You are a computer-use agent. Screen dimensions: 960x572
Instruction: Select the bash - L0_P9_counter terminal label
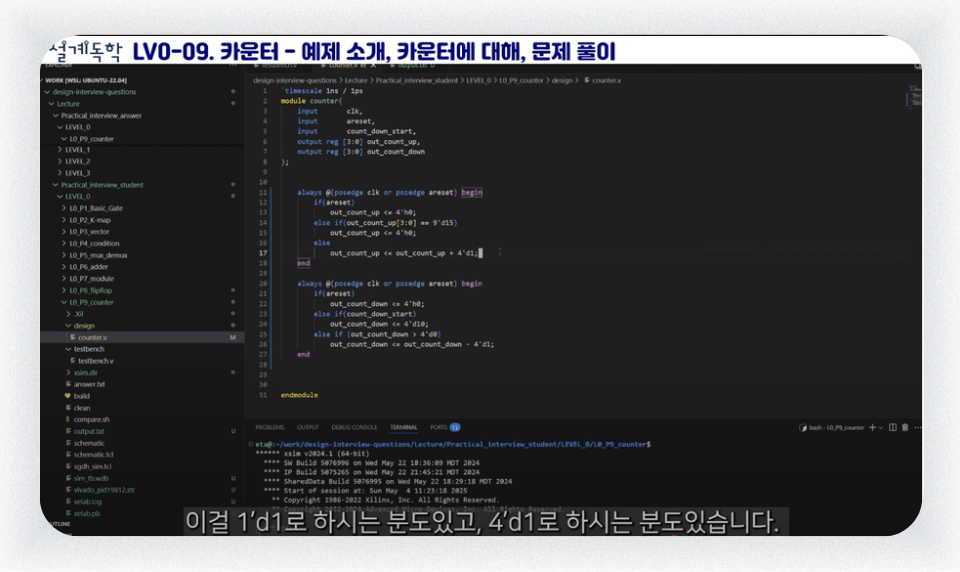[836, 427]
